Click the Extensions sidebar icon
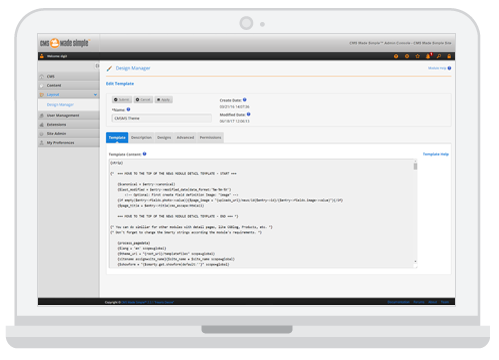 42,124
